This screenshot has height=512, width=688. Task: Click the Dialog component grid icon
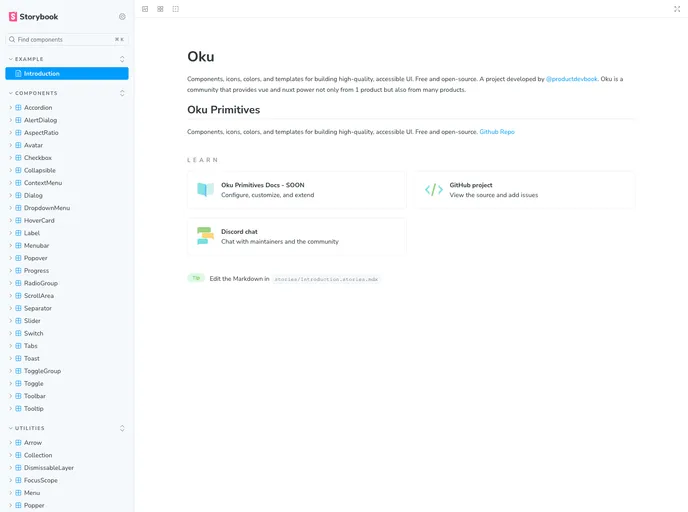pyautogui.click(x=18, y=196)
